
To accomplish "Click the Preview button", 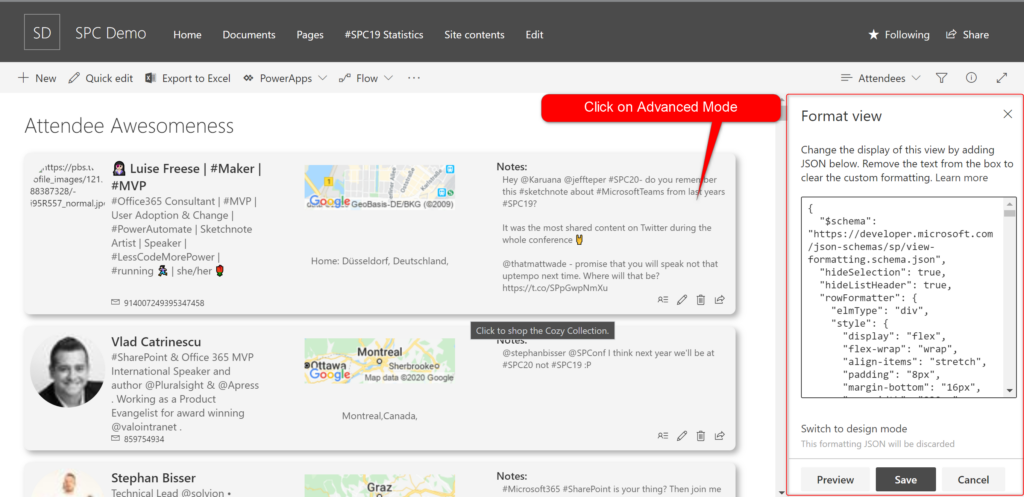I will point(835,479).
